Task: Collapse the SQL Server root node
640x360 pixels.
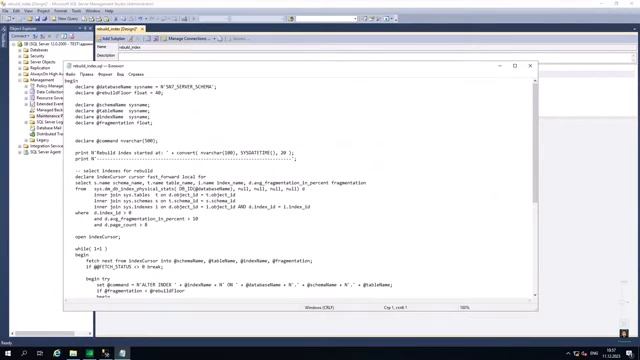Action: click(x=13, y=44)
